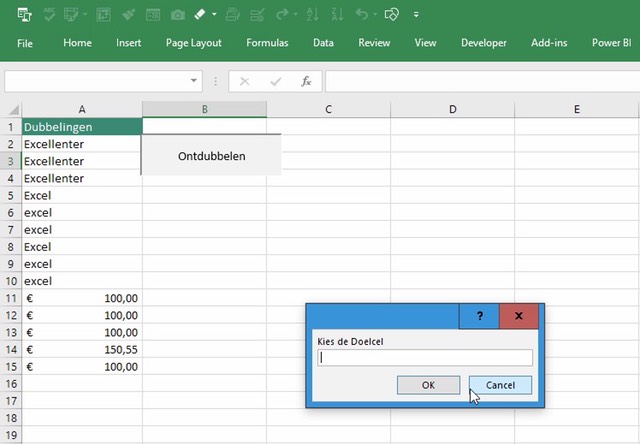Open the eraser clear dropdown arrow
The height and width of the screenshot is (444, 640).
(x=214, y=15)
